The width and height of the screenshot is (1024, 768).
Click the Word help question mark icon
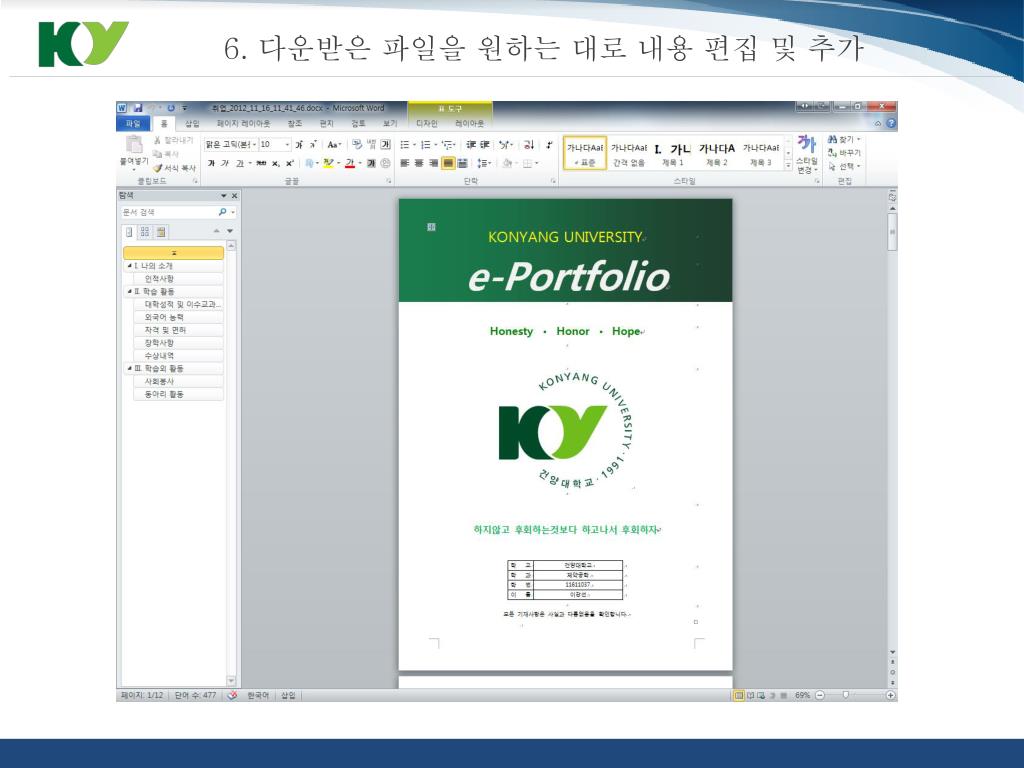(x=891, y=123)
